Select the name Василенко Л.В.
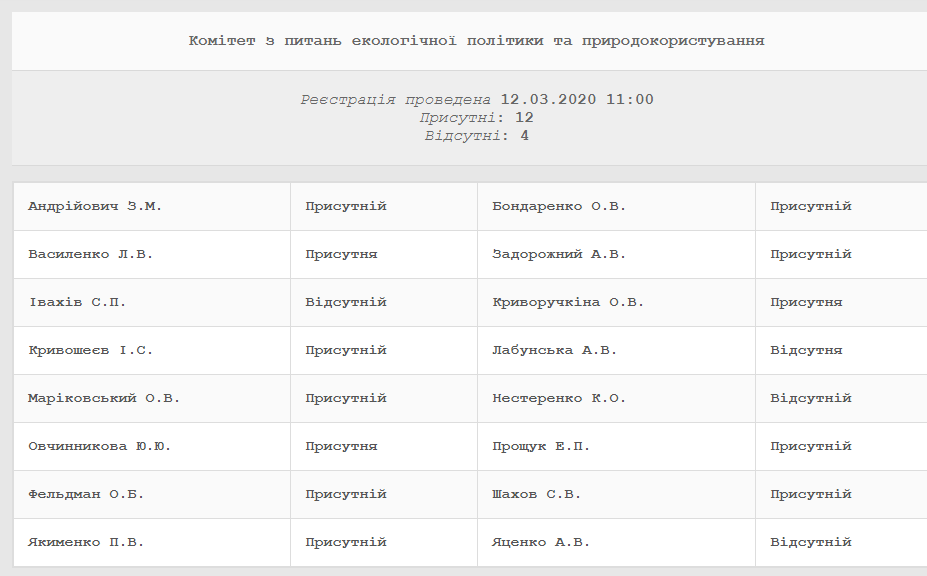The height and width of the screenshot is (576, 927). click(x=91, y=254)
